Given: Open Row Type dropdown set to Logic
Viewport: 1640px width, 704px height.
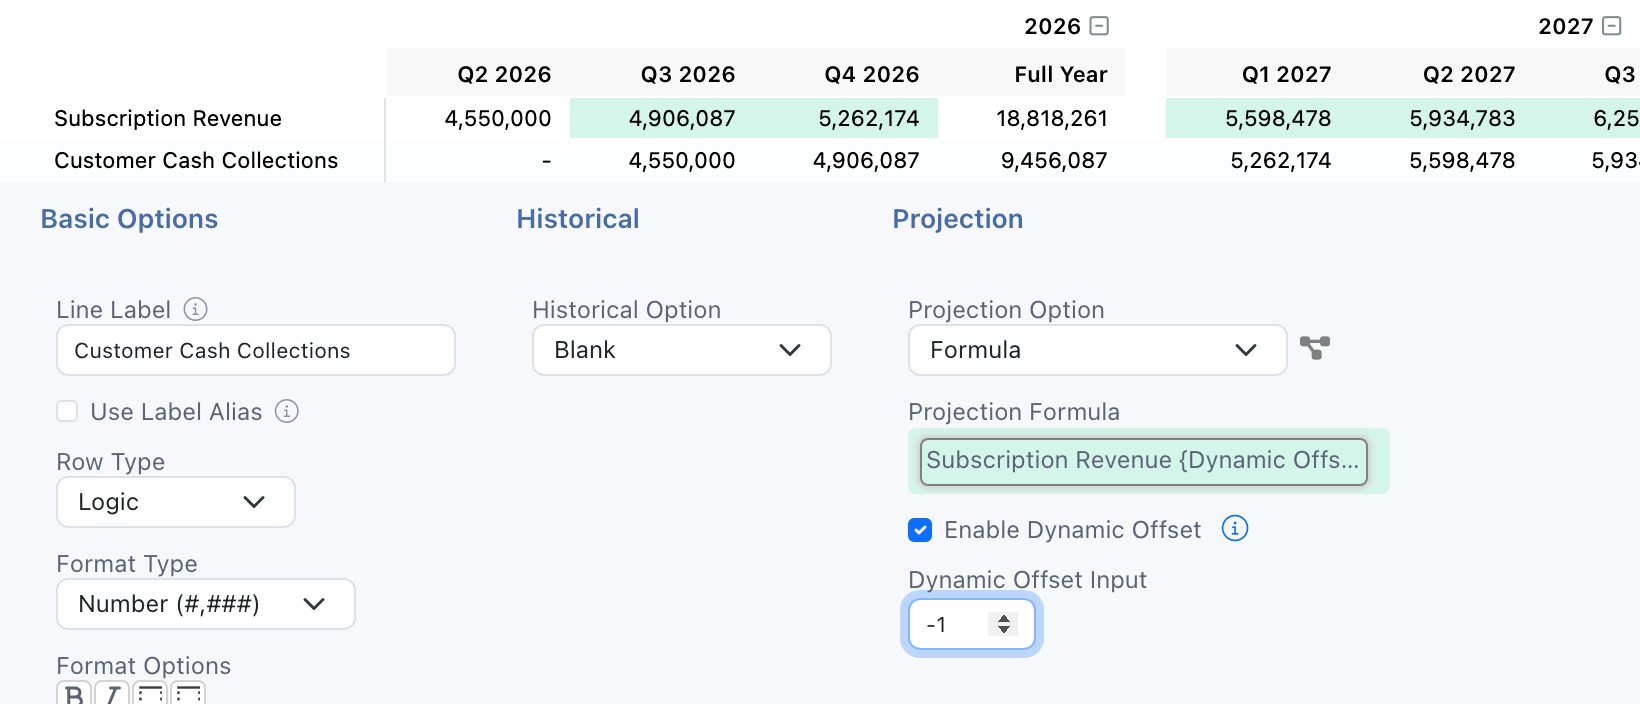Looking at the screenshot, I should [x=176, y=502].
